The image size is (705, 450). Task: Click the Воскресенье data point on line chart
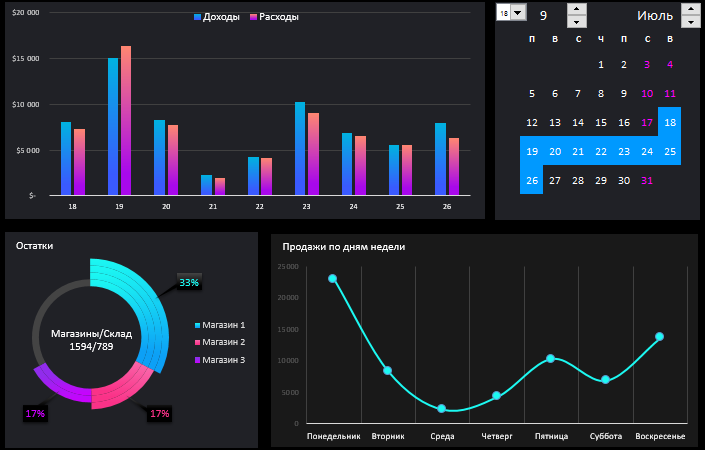coord(660,337)
